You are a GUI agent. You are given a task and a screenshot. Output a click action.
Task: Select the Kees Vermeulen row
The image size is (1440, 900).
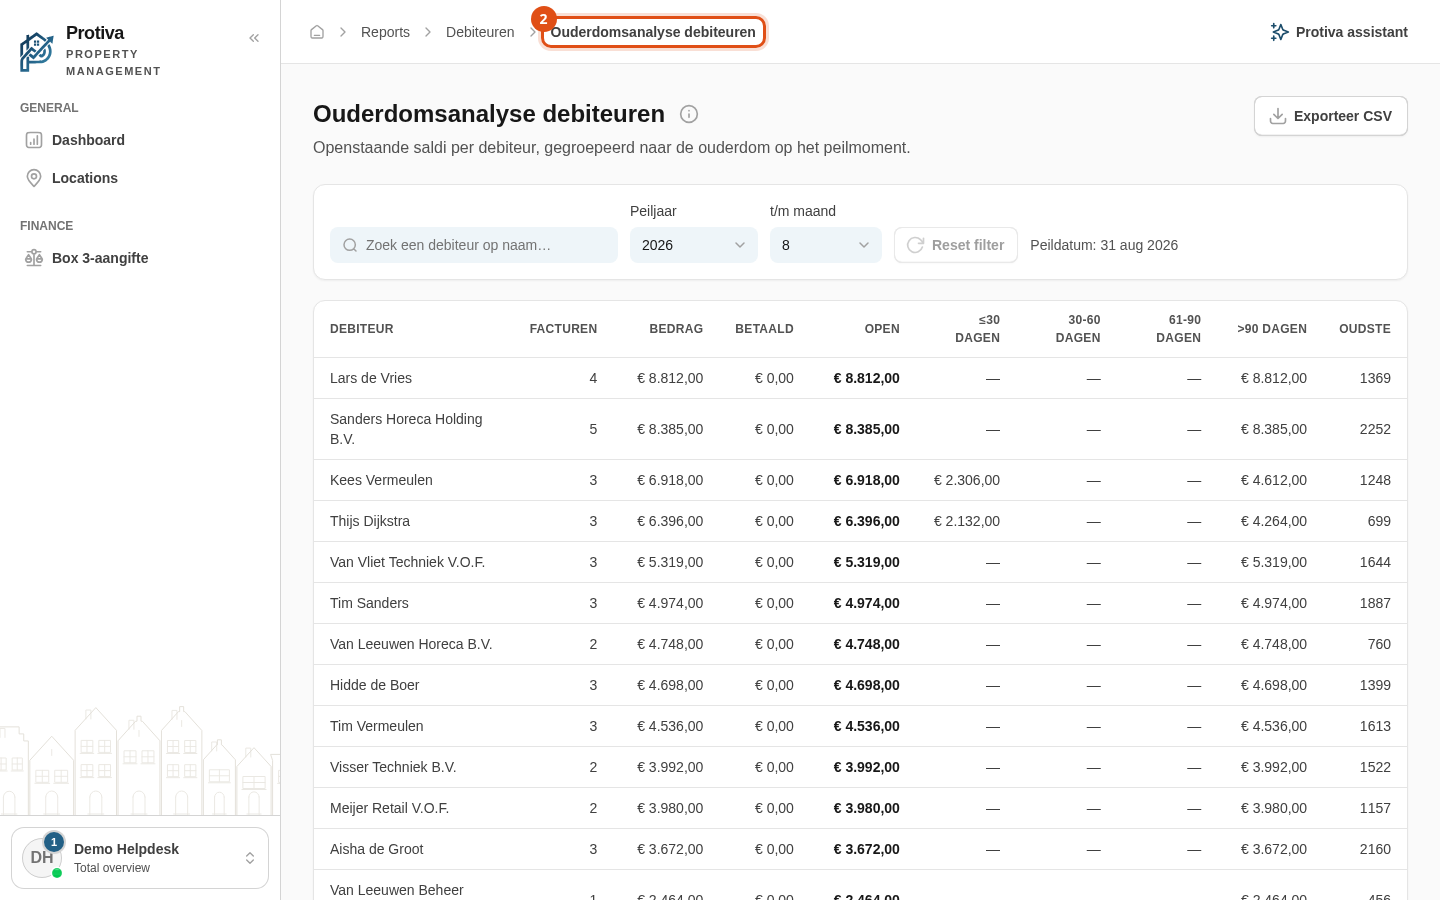[x=860, y=480]
